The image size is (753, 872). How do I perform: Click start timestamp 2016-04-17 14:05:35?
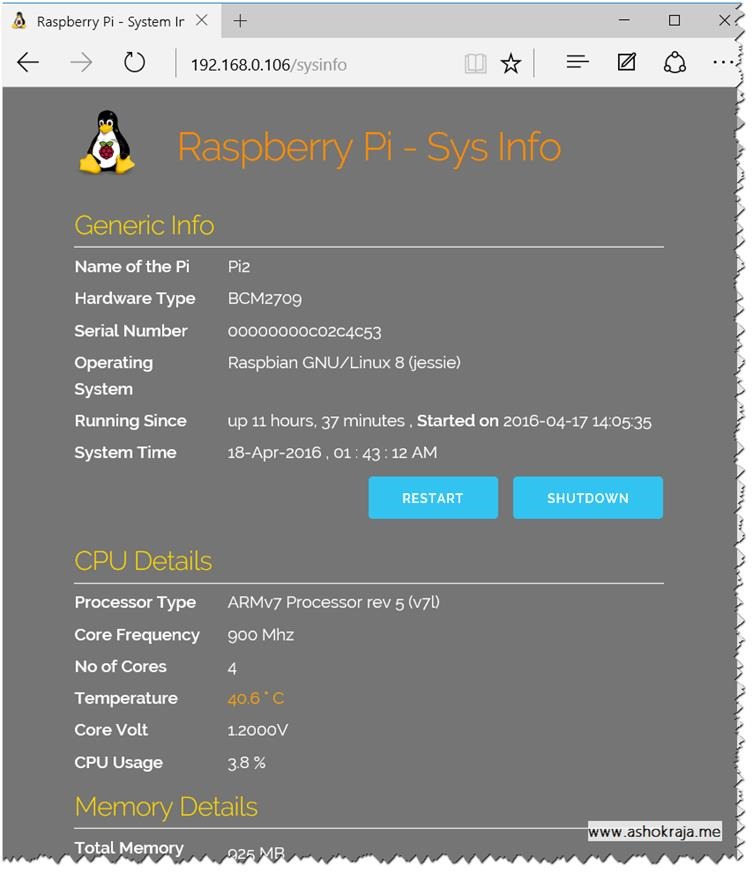click(577, 421)
